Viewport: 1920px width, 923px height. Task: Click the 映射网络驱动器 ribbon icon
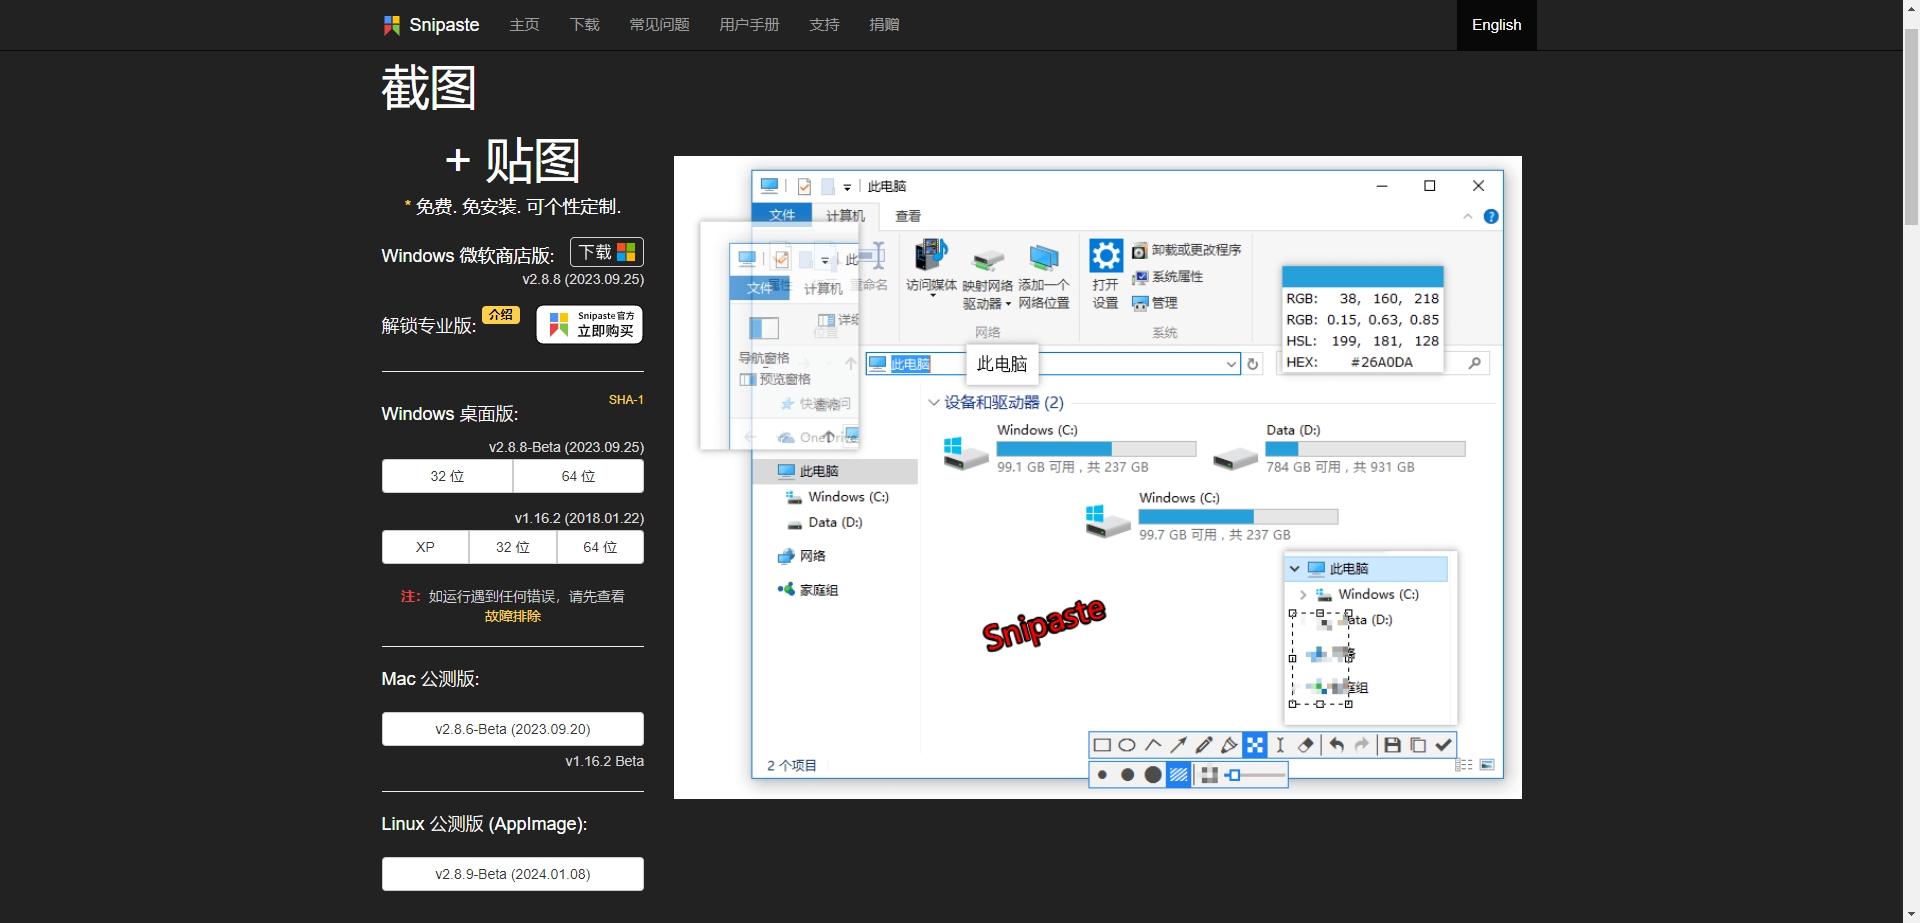pyautogui.click(x=988, y=277)
